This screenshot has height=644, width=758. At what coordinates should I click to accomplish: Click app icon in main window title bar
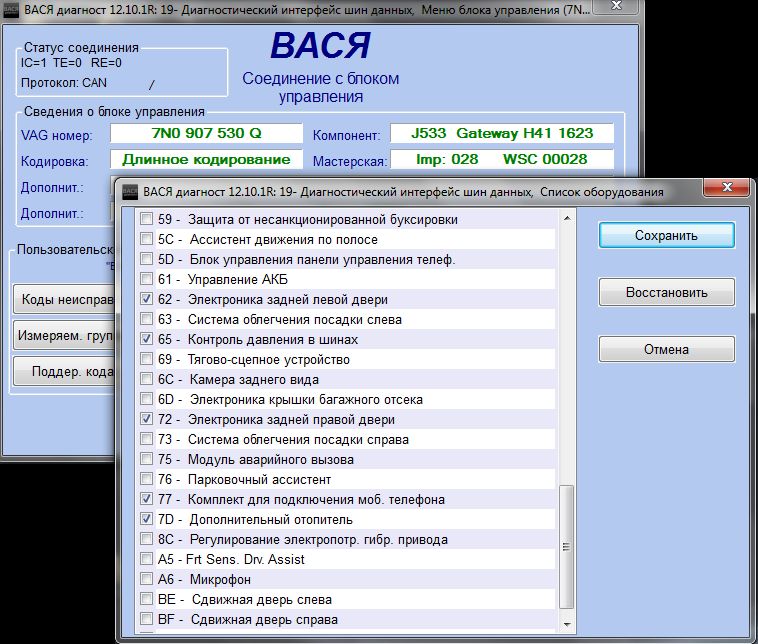point(11,10)
